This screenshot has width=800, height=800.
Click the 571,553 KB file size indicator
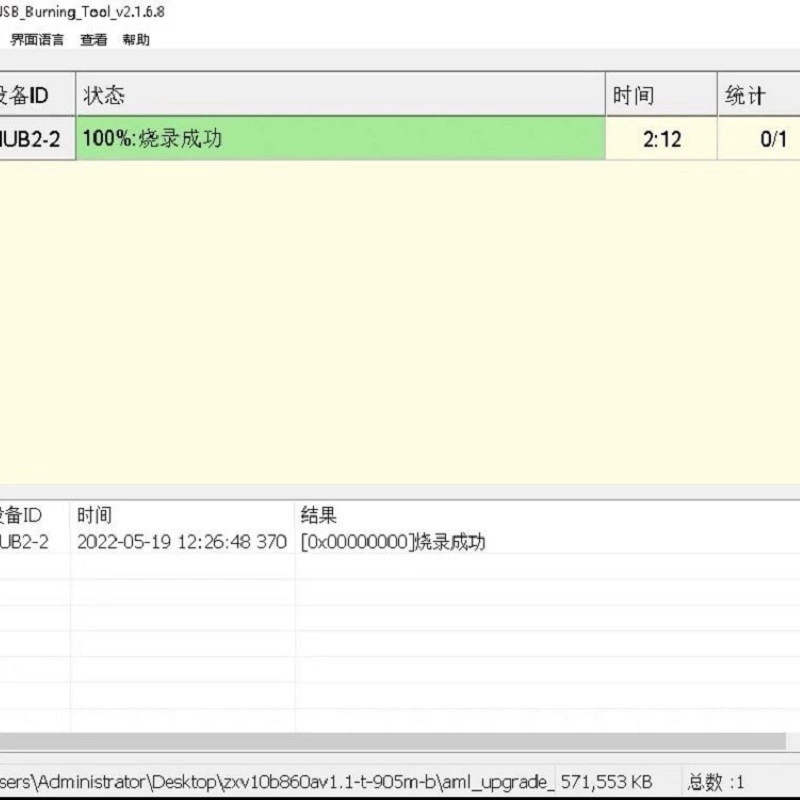606,781
